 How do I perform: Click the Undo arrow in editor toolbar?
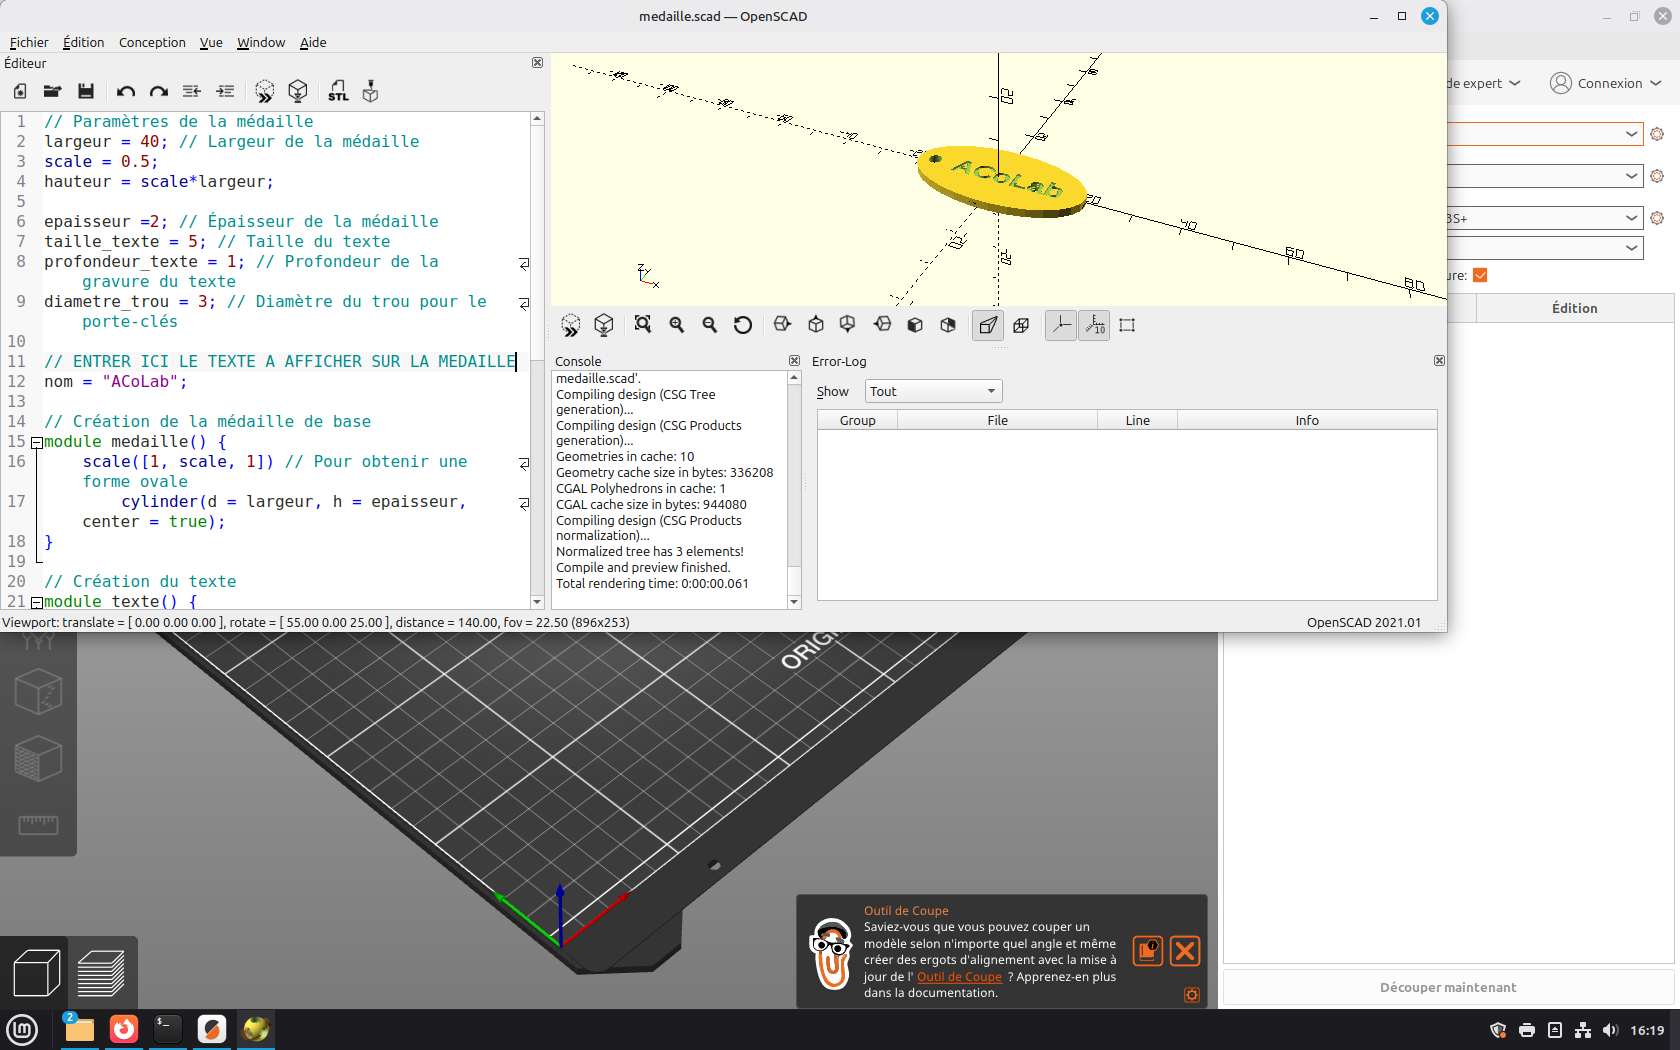coord(125,91)
